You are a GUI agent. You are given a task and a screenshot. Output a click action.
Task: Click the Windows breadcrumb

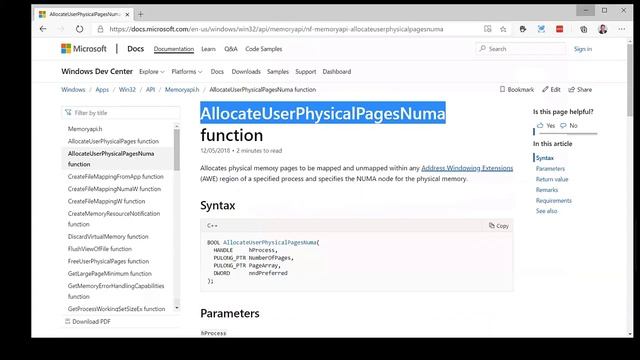click(73, 89)
